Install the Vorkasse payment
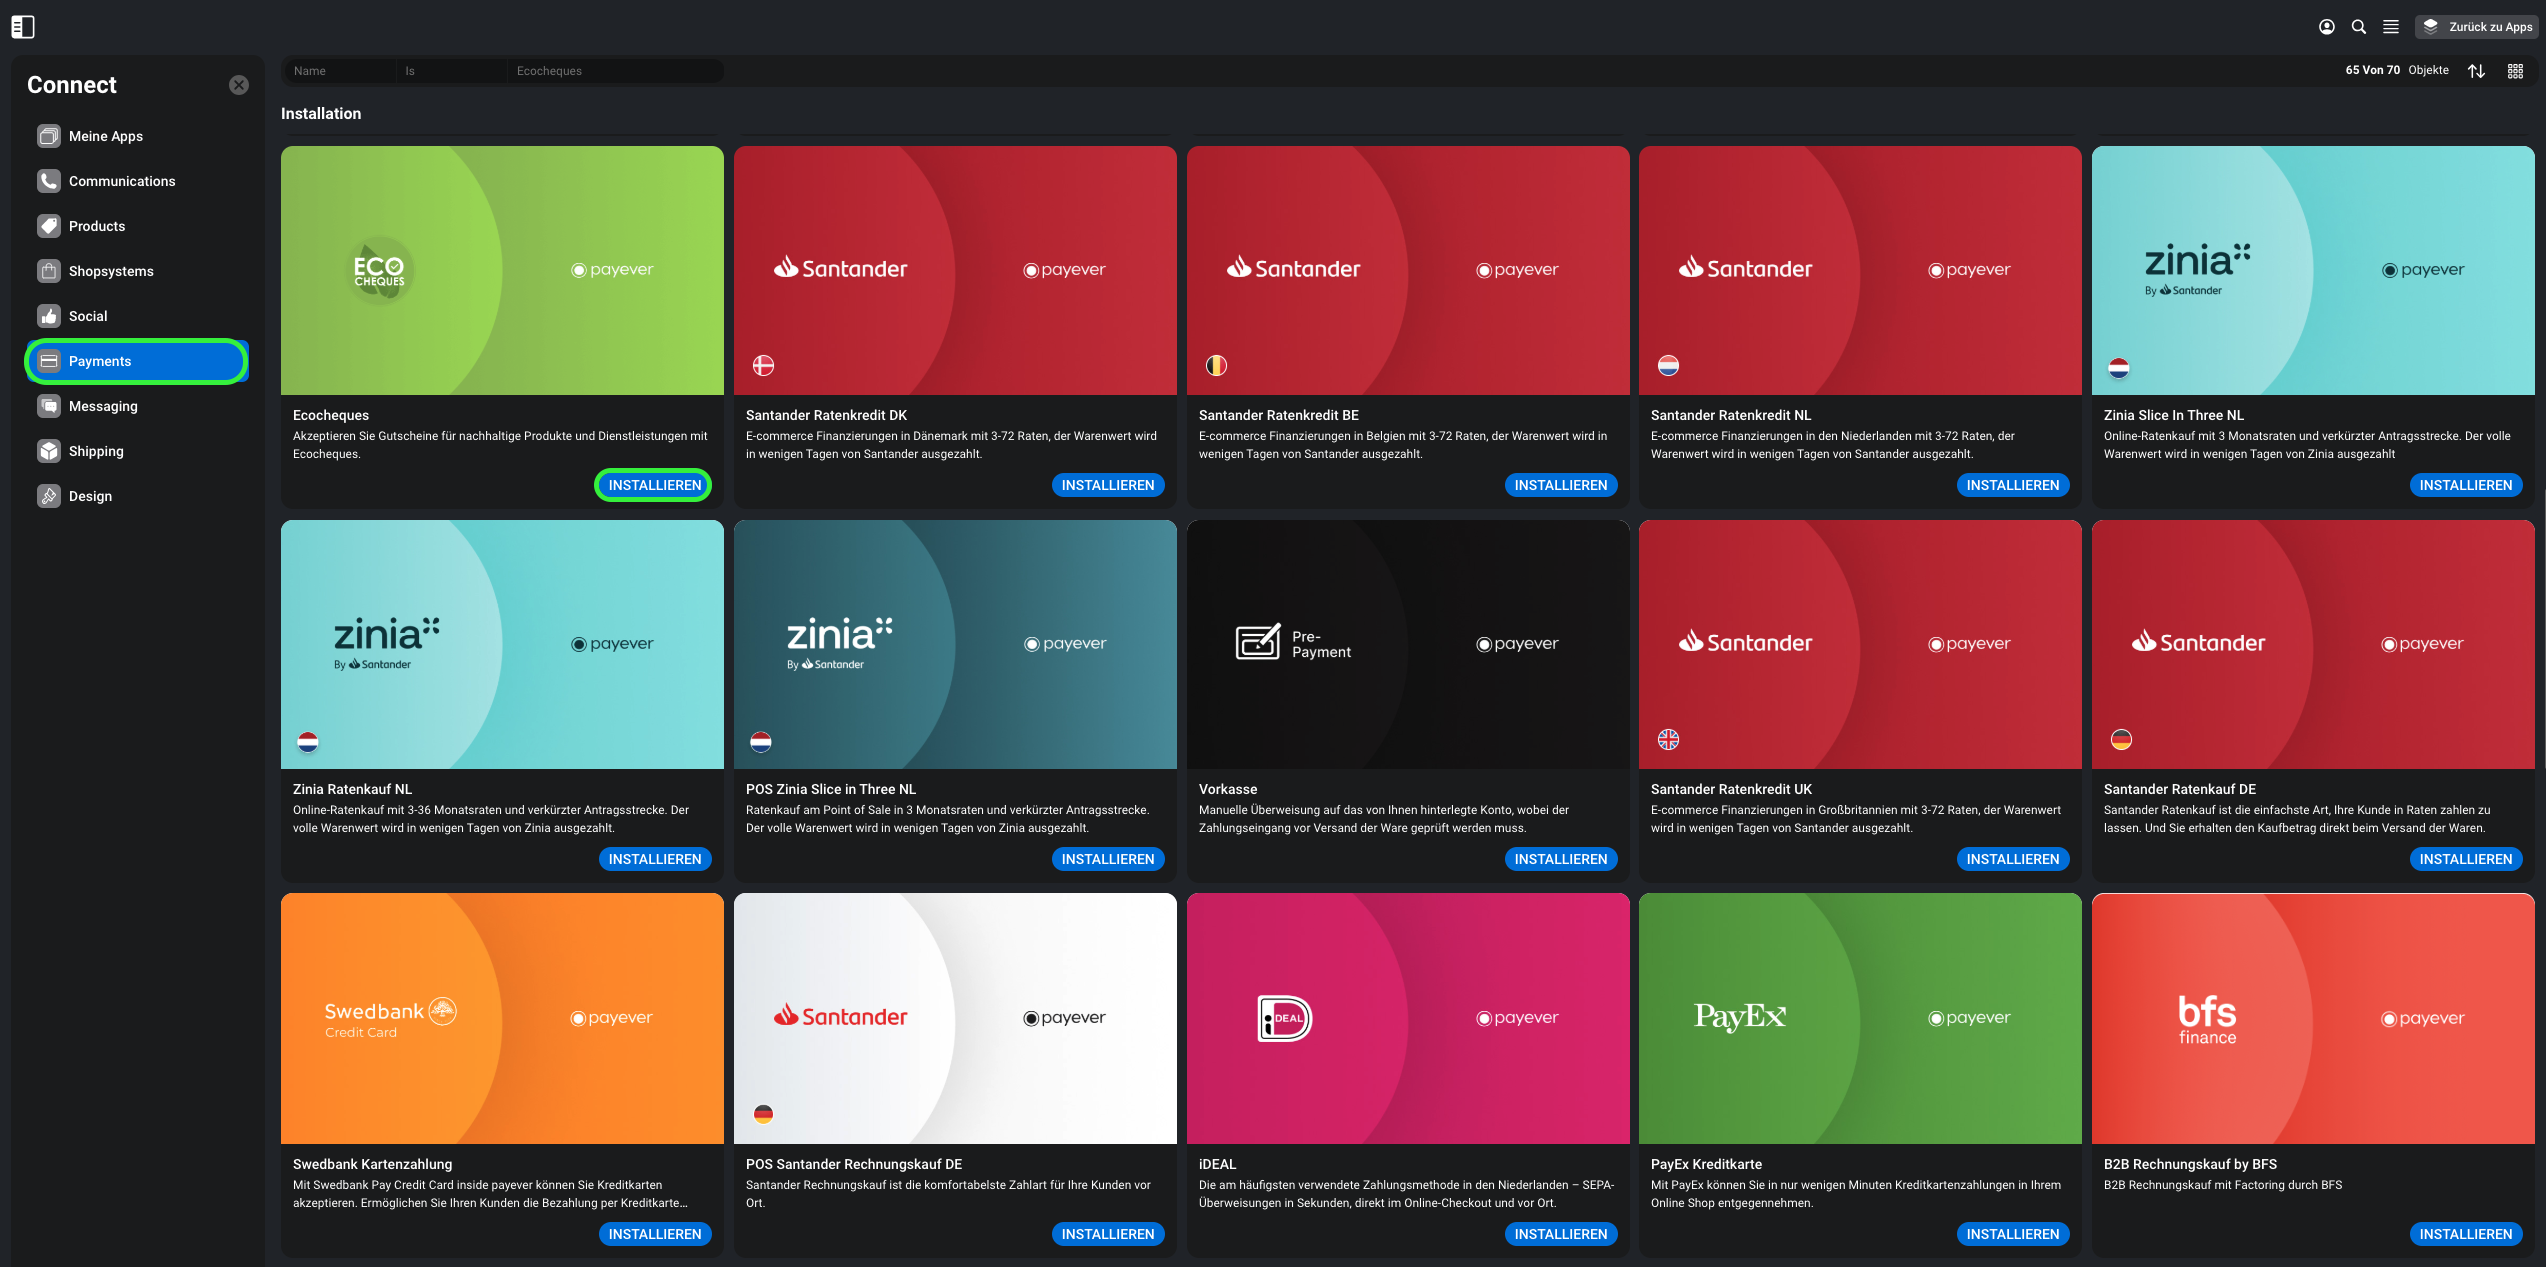 [1561, 859]
